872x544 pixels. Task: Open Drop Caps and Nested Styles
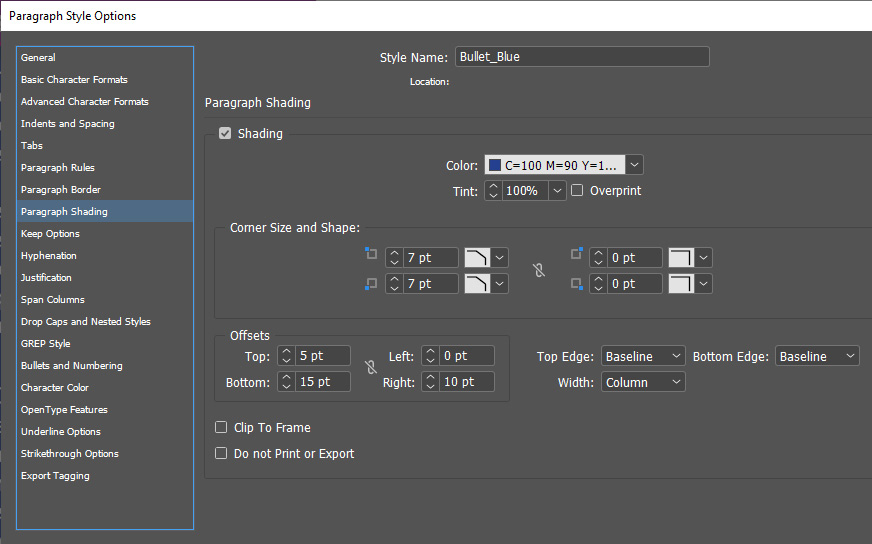pos(105,322)
